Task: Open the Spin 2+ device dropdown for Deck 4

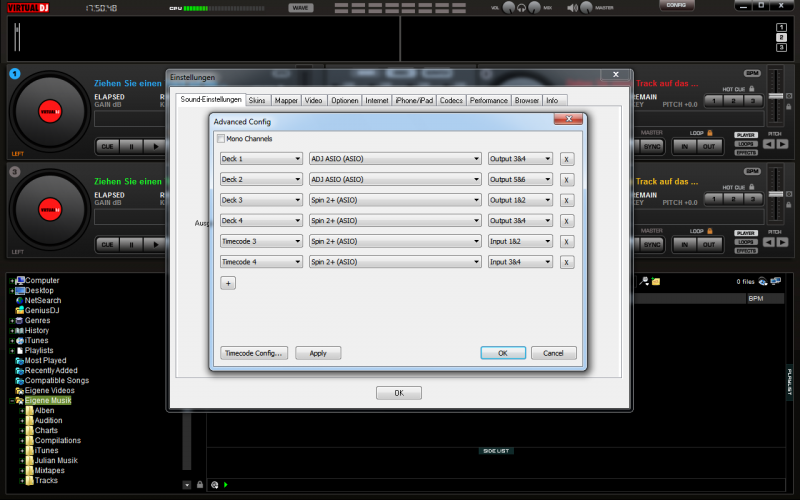Action: 395,220
